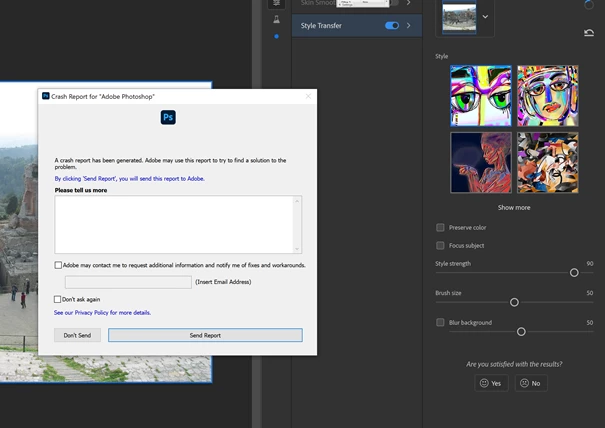Click the Brush size value 50
605x428 pixels.
click(x=590, y=293)
